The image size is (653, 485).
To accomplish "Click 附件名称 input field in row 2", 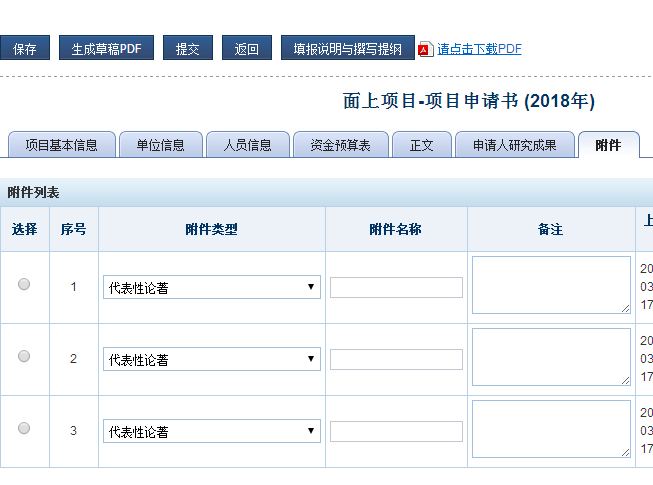I will pos(396,359).
